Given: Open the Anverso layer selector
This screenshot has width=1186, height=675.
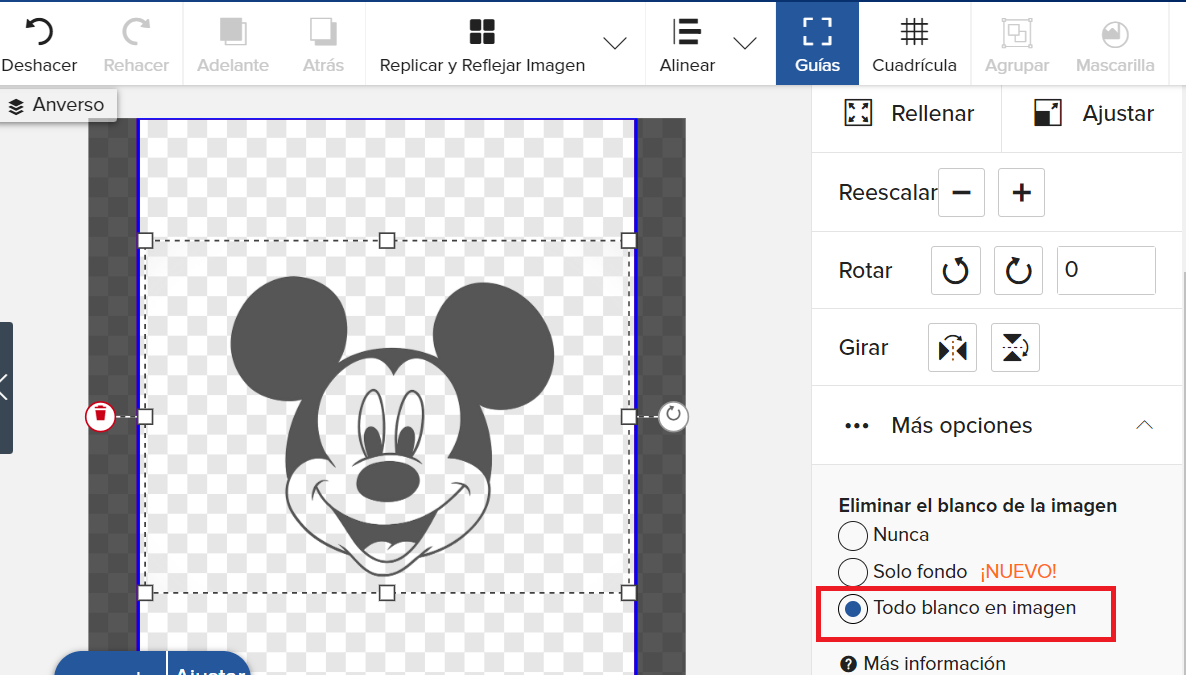Looking at the screenshot, I should click(58, 104).
